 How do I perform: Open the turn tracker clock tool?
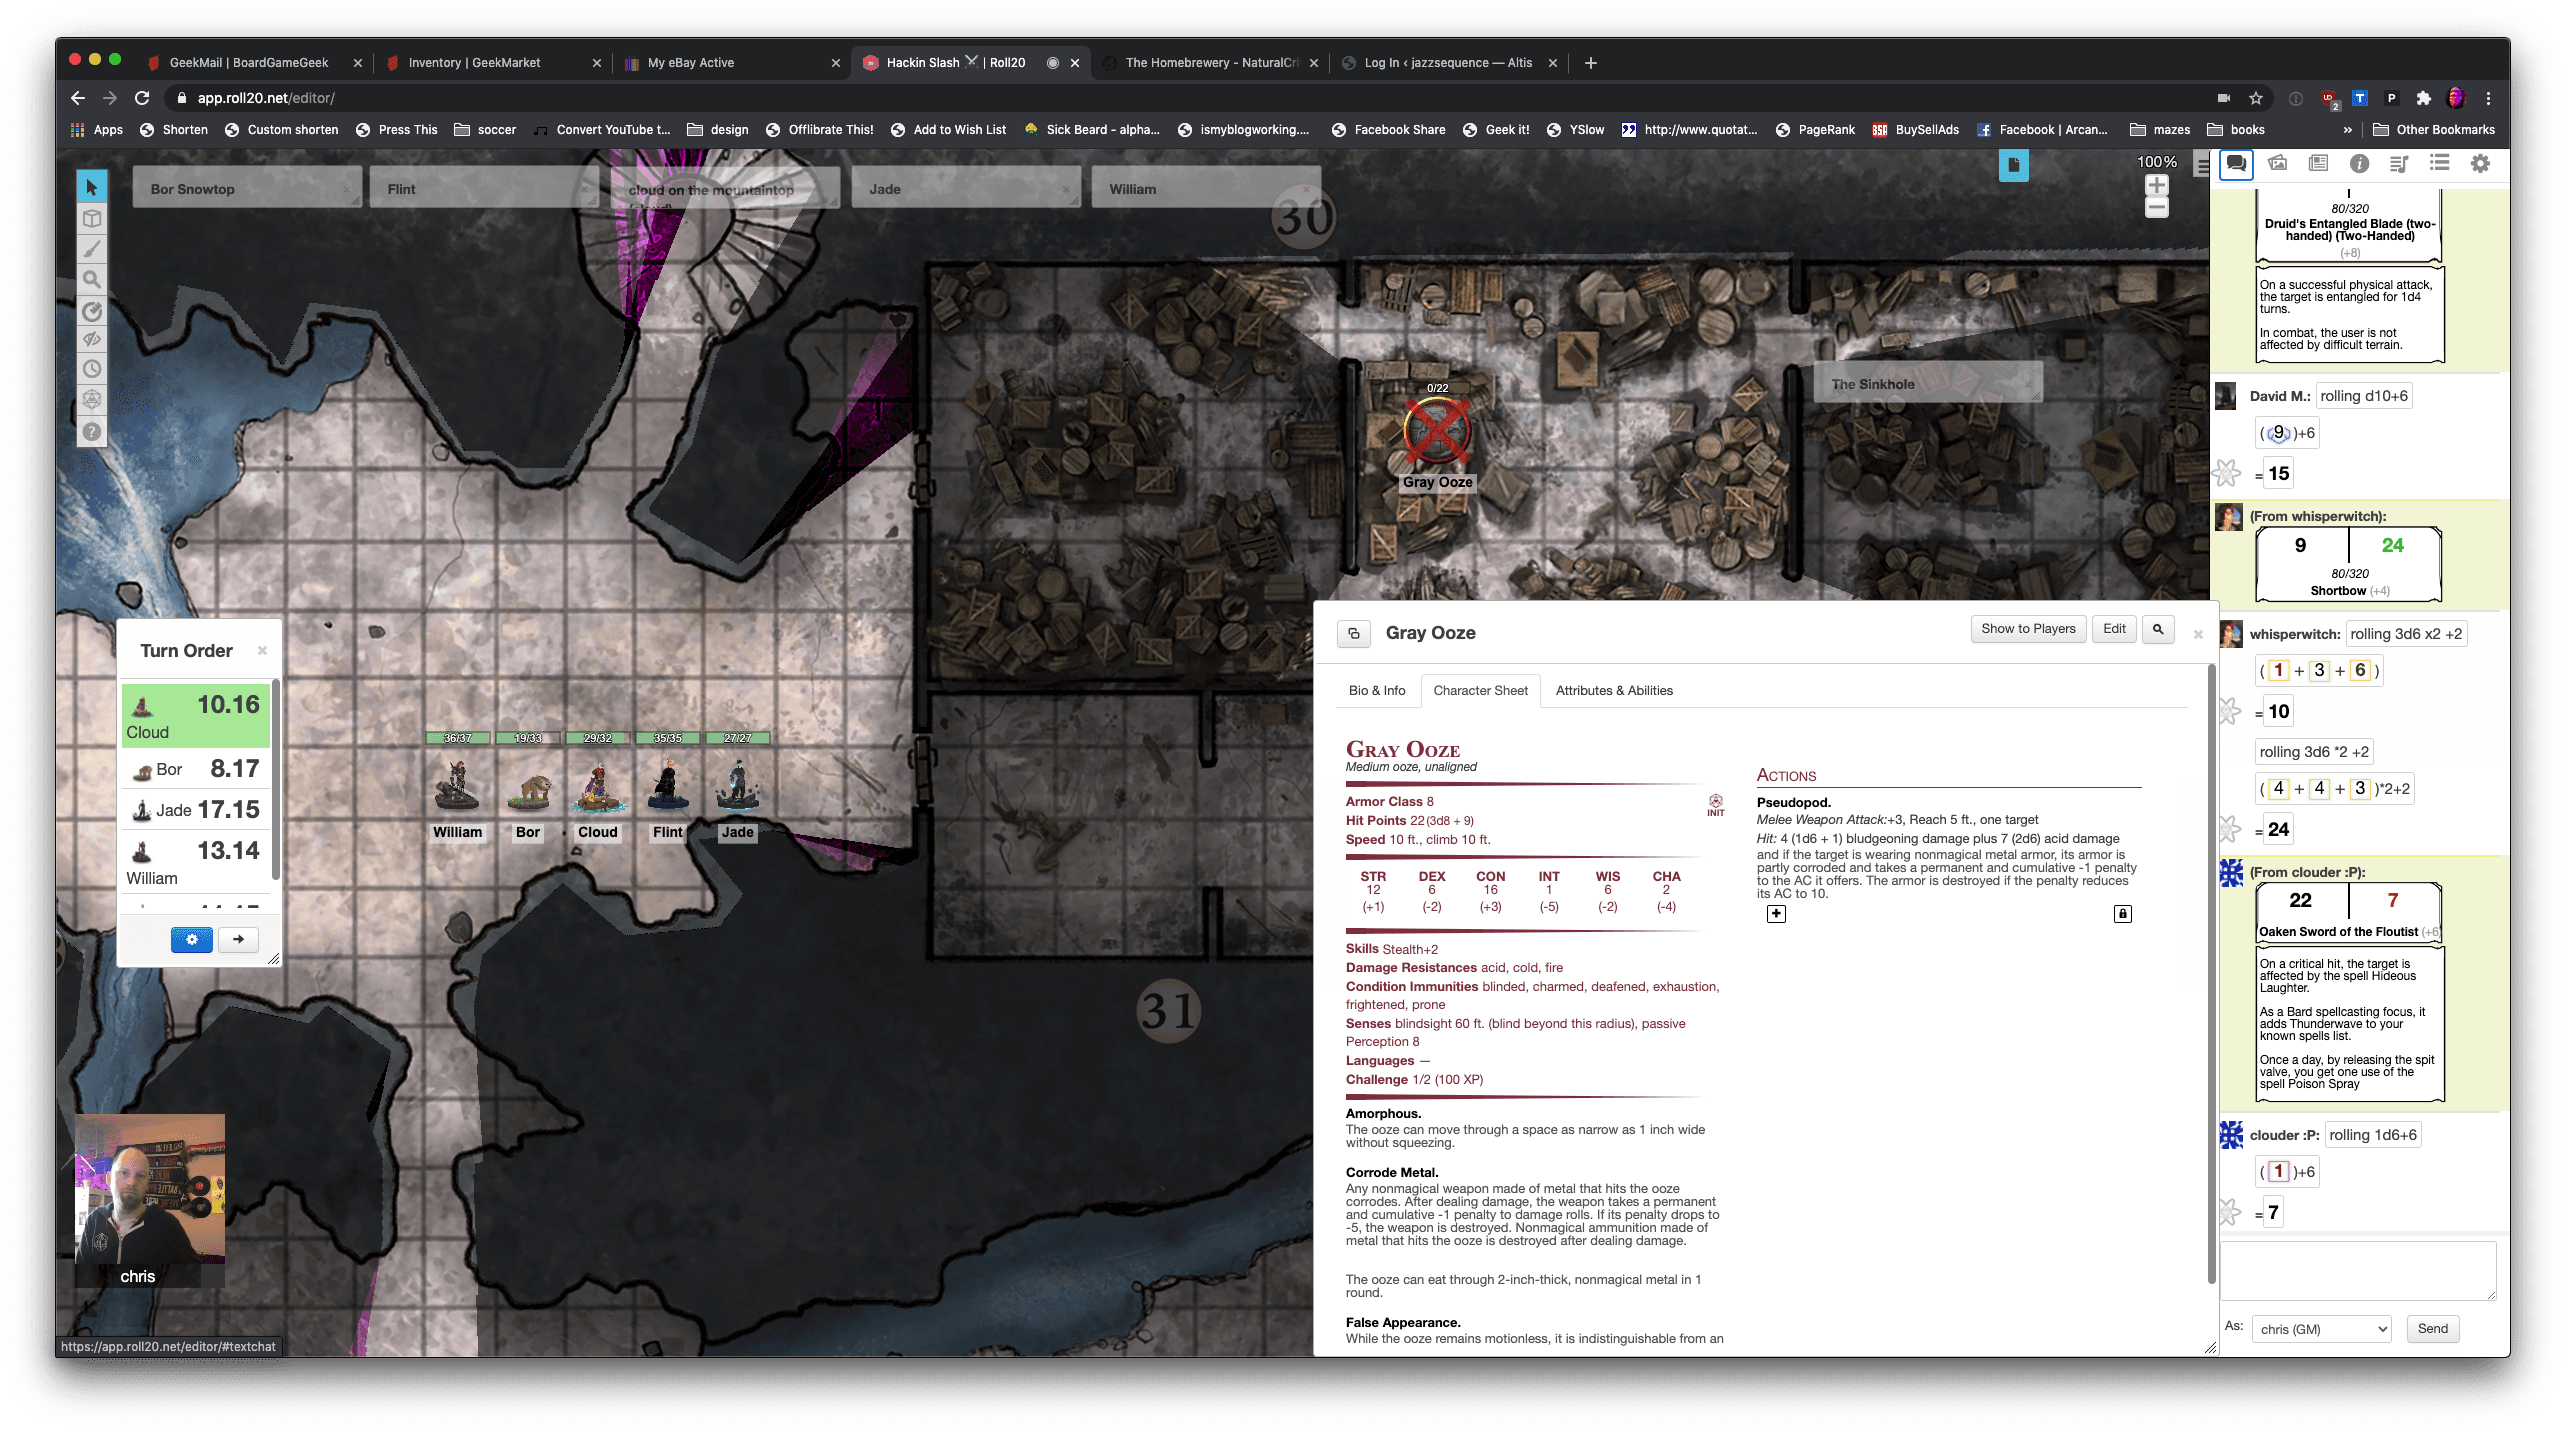[x=92, y=368]
